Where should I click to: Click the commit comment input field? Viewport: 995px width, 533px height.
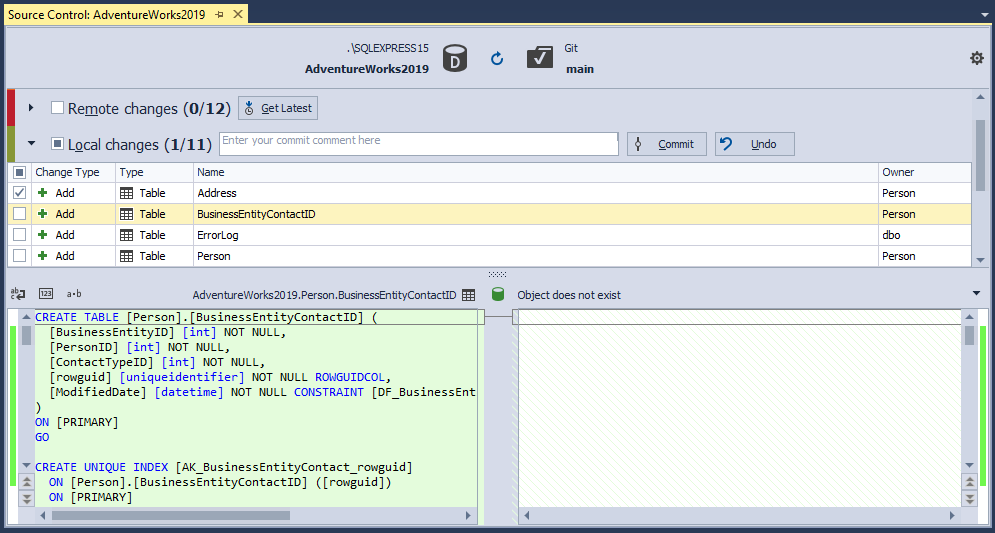pos(419,144)
